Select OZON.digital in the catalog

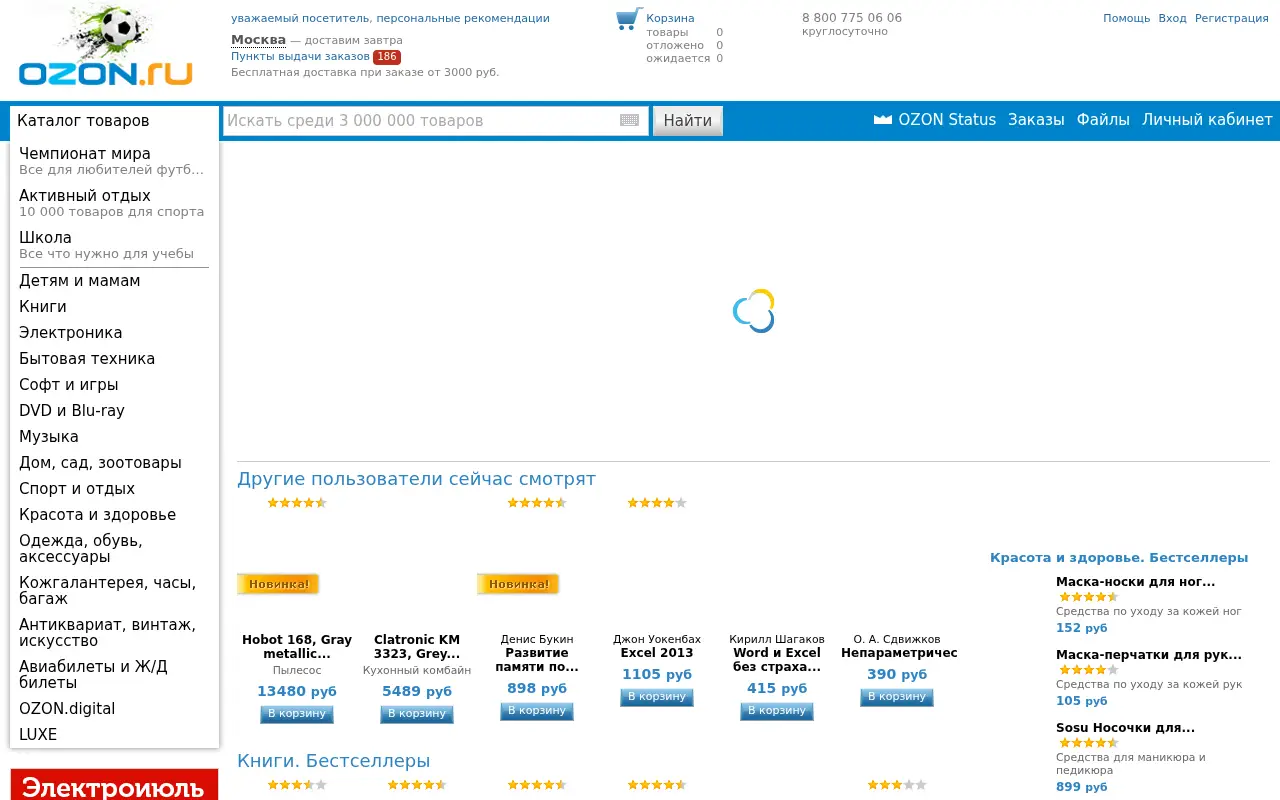click(67, 709)
